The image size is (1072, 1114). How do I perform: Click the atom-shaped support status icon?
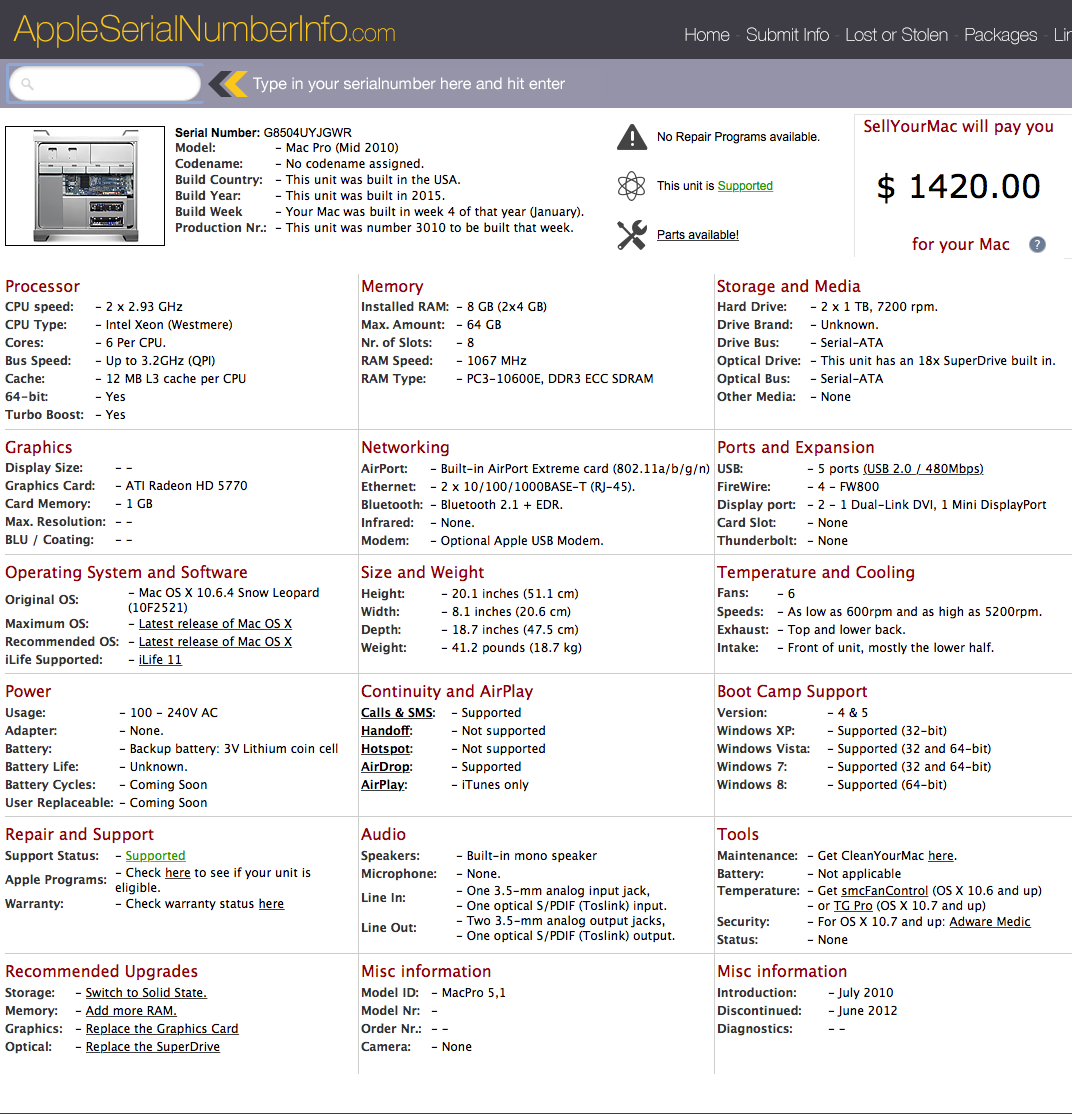631,186
